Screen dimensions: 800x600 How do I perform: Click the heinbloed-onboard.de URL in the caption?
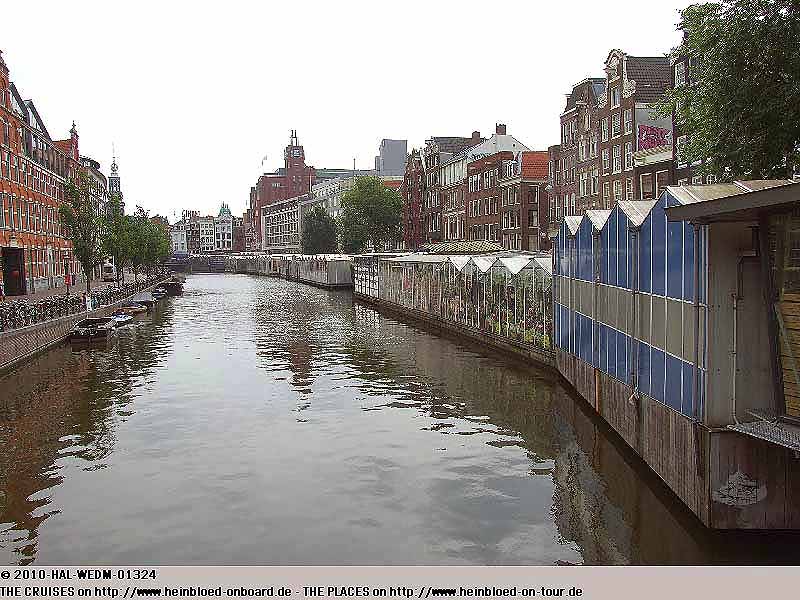(193, 592)
